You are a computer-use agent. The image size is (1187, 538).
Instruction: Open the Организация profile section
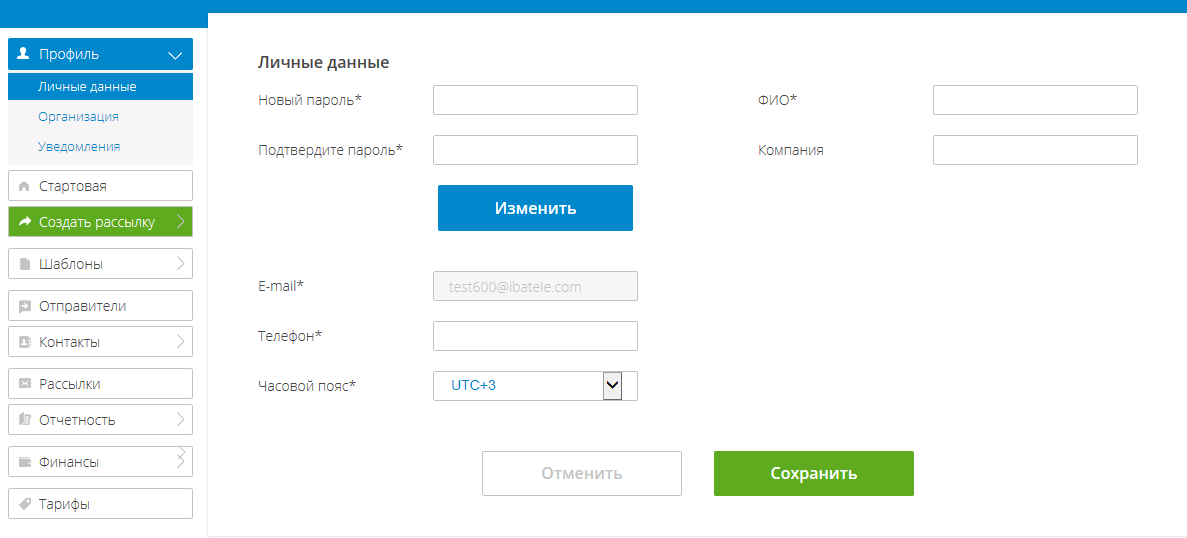(78, 117)
